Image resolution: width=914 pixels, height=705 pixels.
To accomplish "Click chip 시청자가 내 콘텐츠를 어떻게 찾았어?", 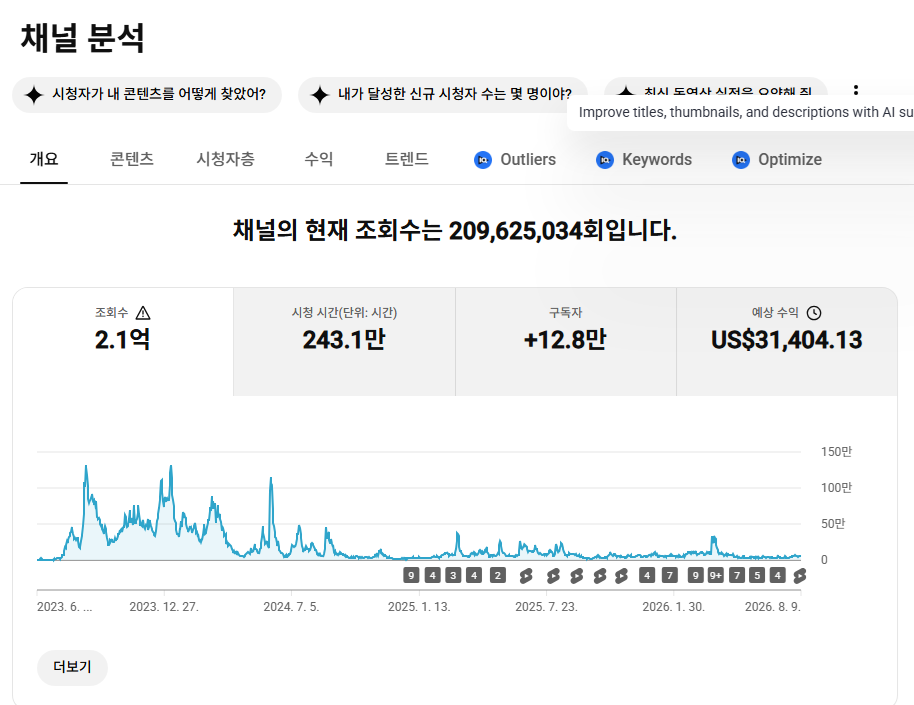I will click(x=147, y=94).
